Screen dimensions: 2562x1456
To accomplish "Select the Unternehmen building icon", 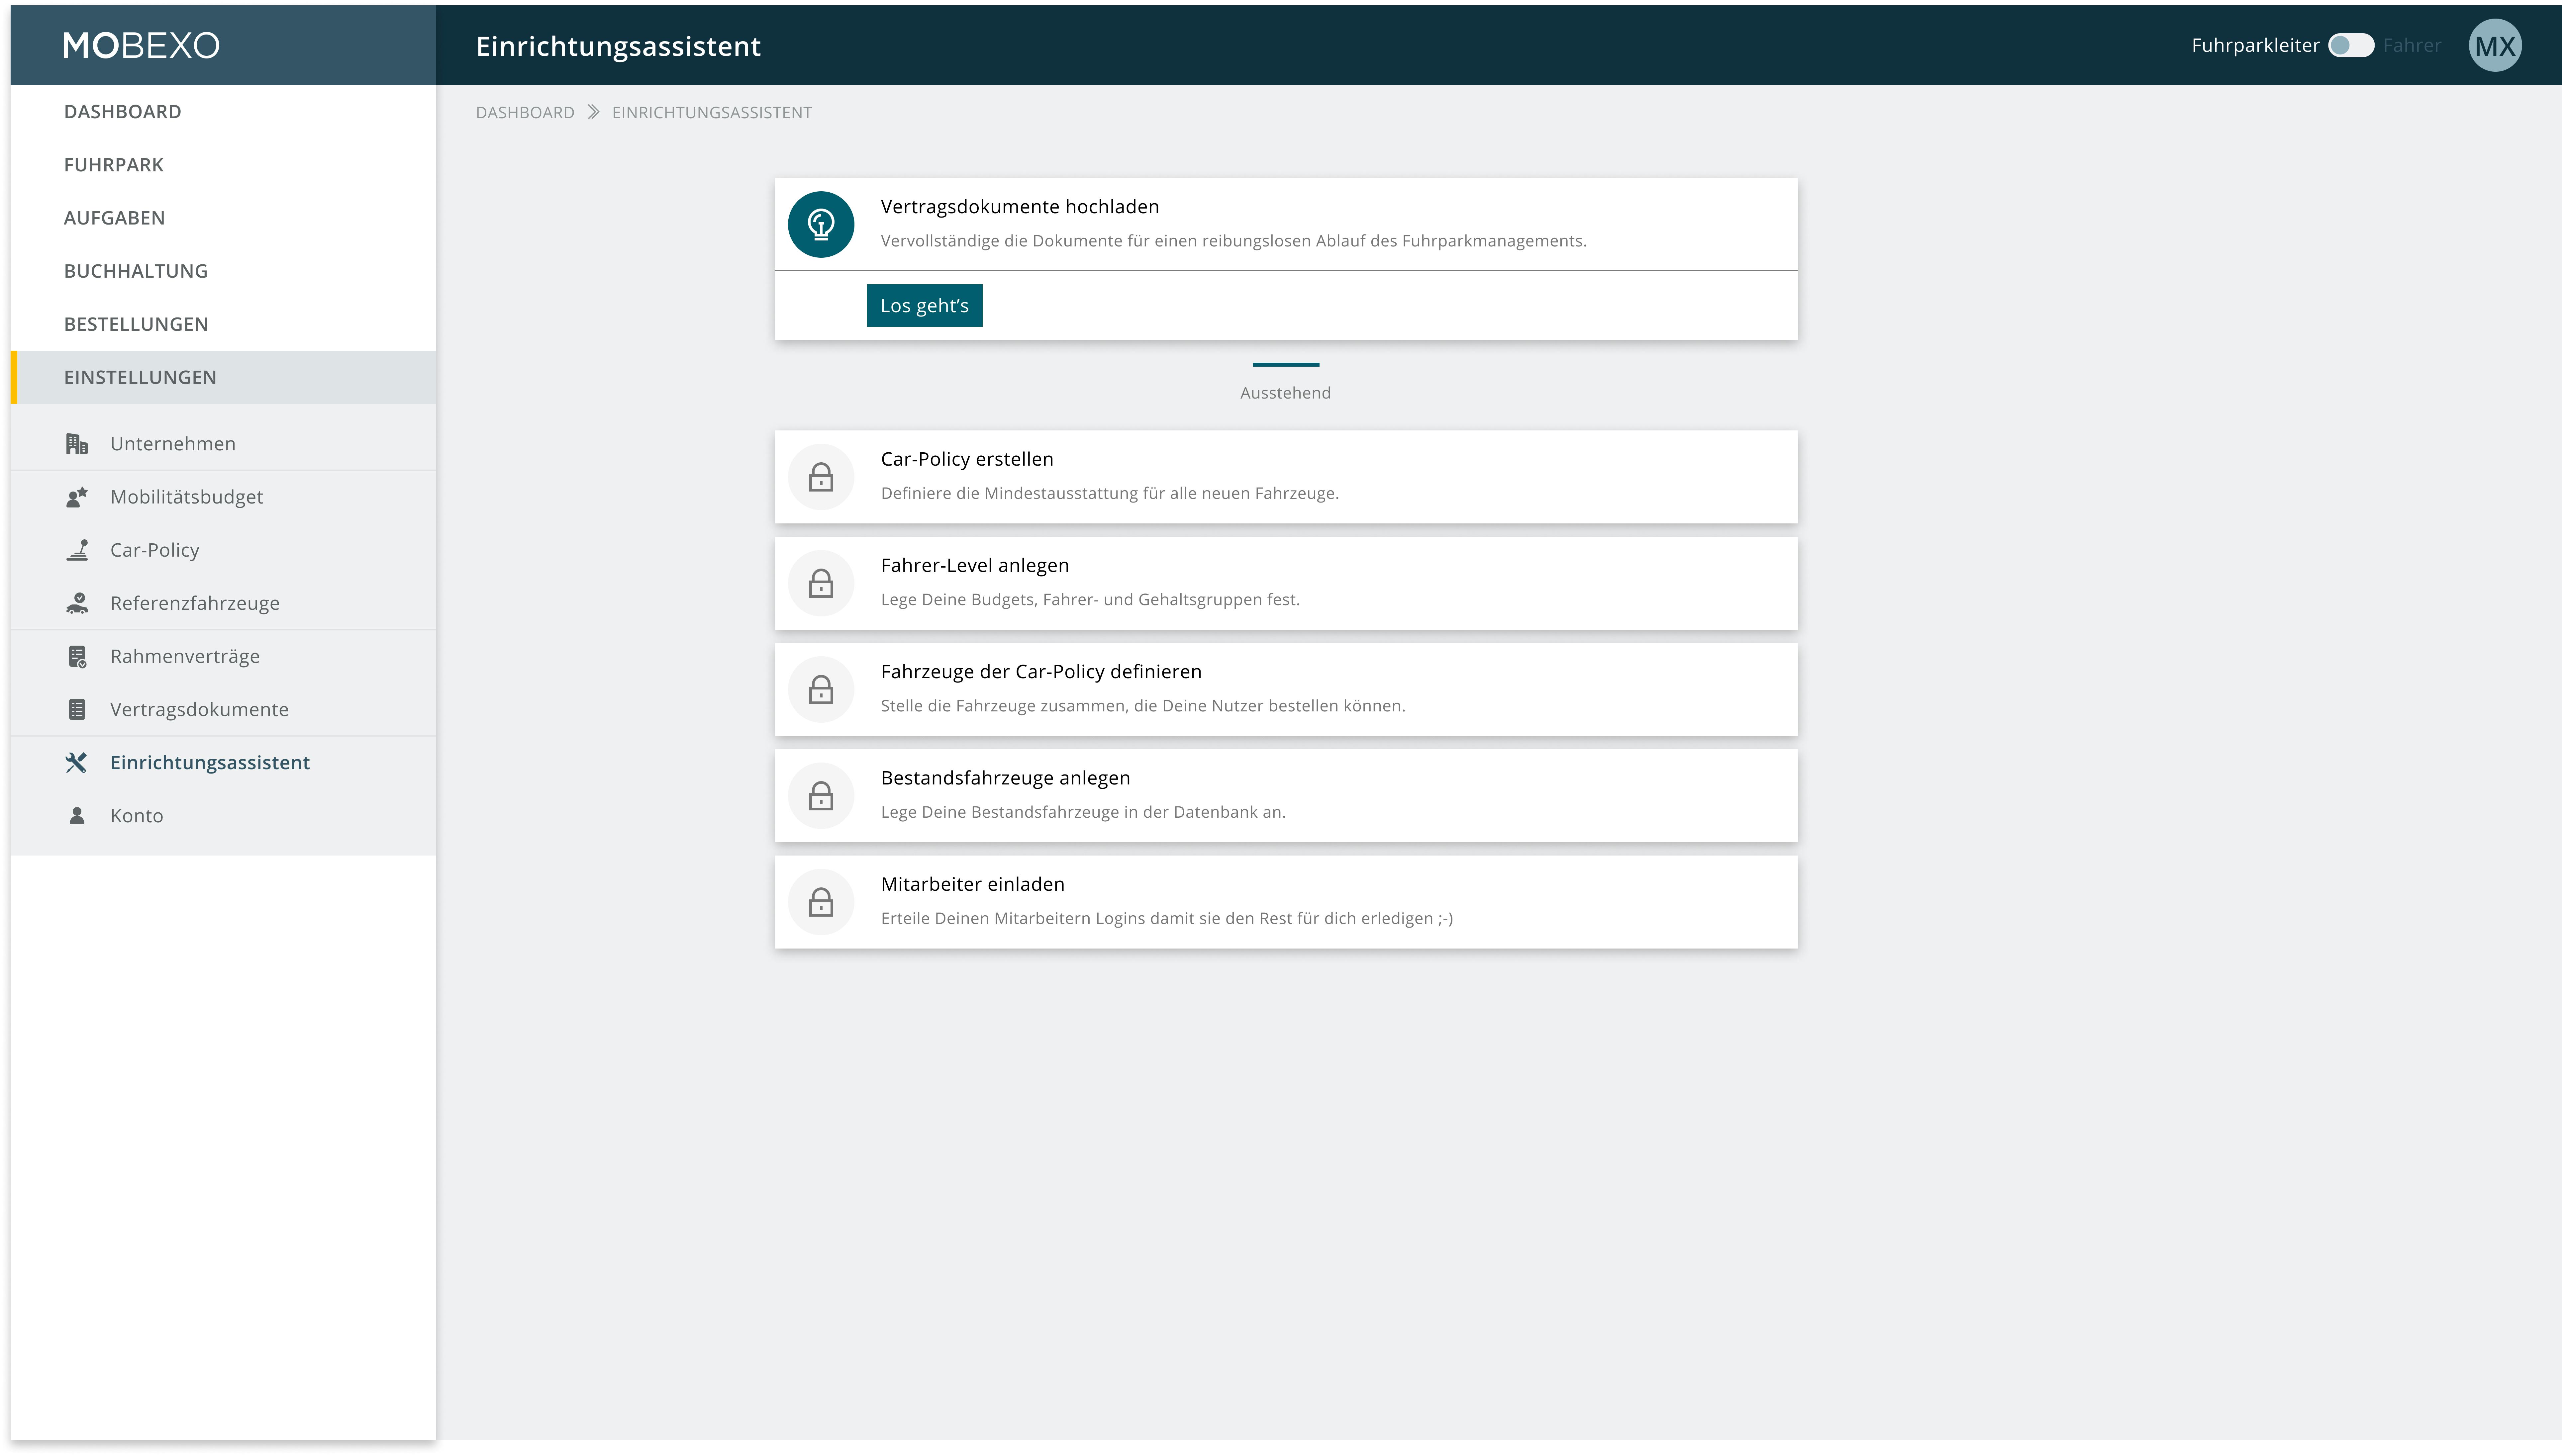I will 76,443.
